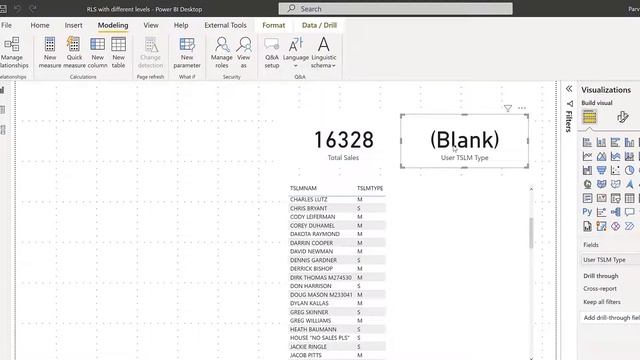Sort by TSLMNAM column header
The image size is (640, 360).
tap(303, 188)
